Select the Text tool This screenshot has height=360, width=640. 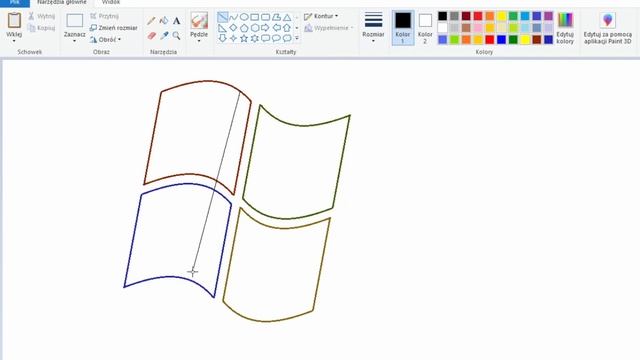pos(176,21)
